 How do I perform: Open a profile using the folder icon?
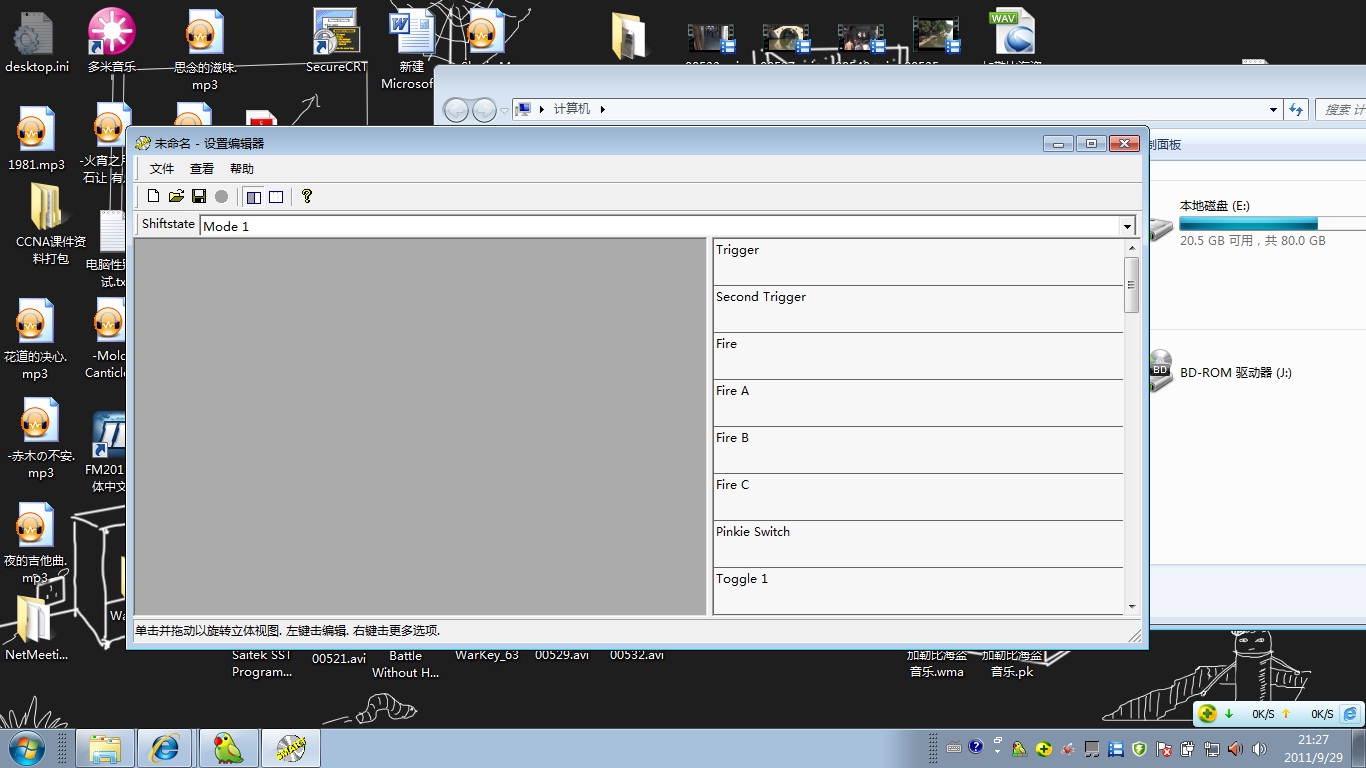click(176, 196)
